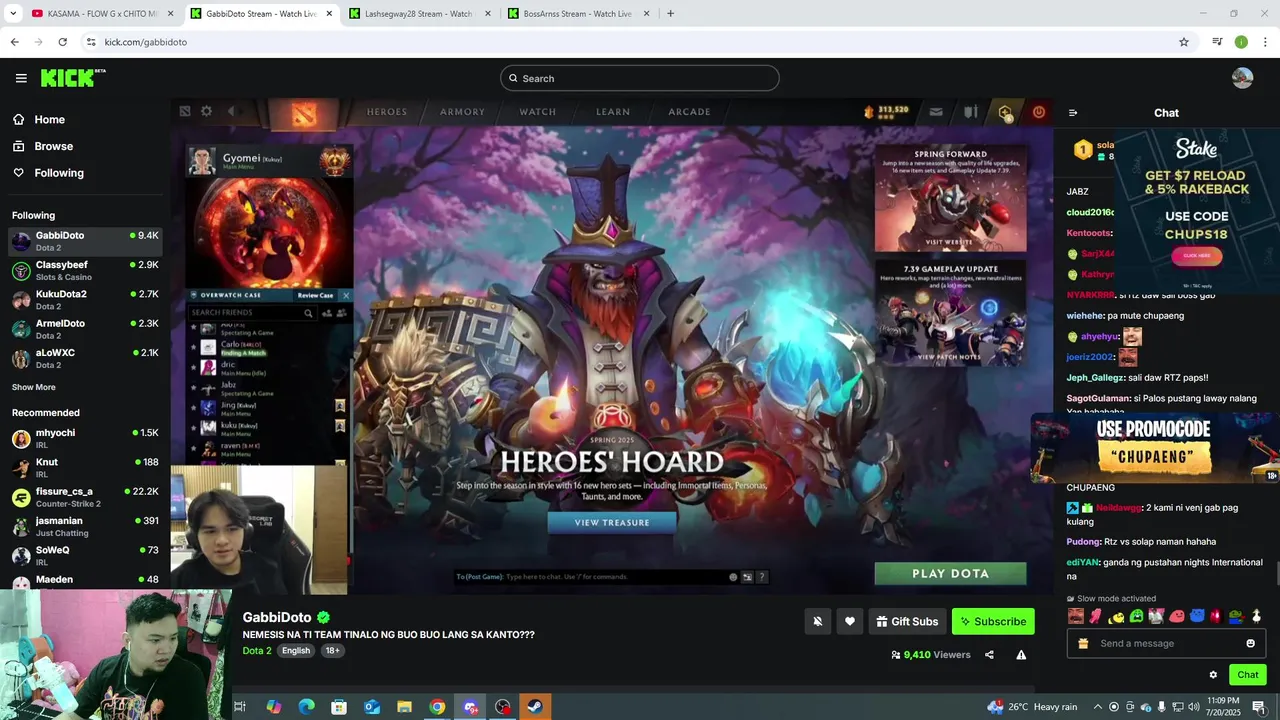Insert the laughing man face emote
The image size is (1280, 720).
(x=1076, y=616)
